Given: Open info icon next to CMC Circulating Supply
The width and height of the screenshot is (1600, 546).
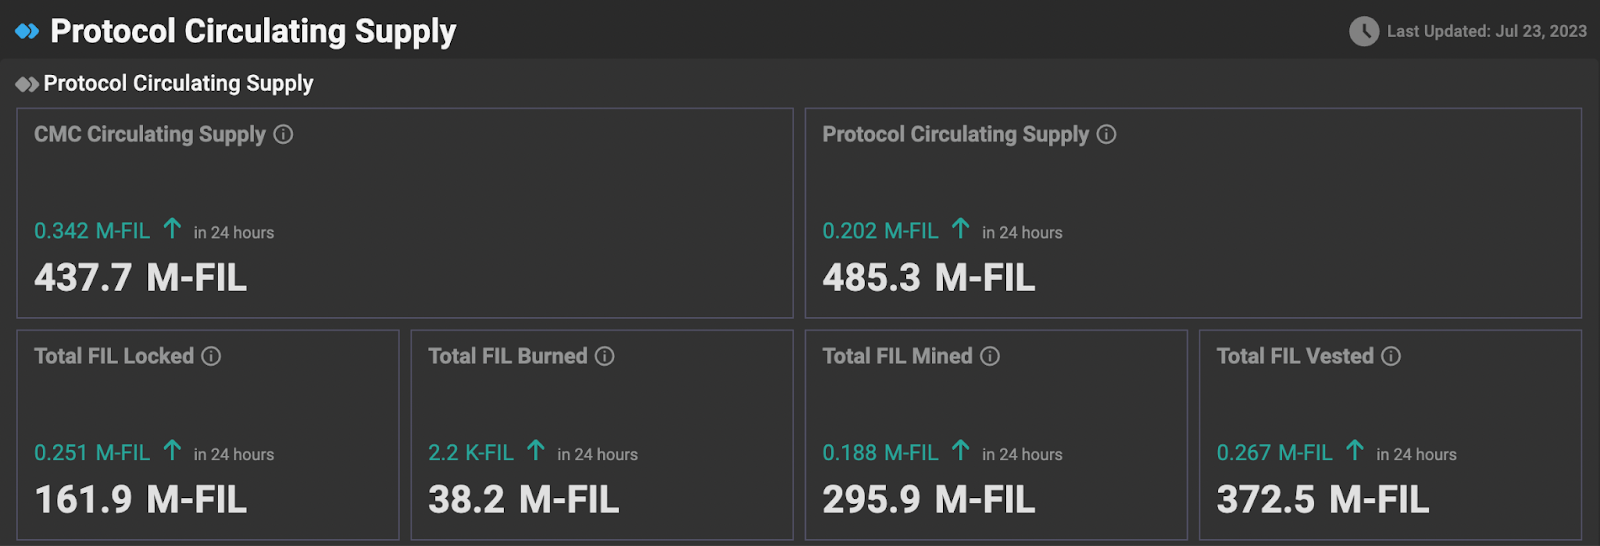Looking at the screenshot, I should [x=284, y=134].
